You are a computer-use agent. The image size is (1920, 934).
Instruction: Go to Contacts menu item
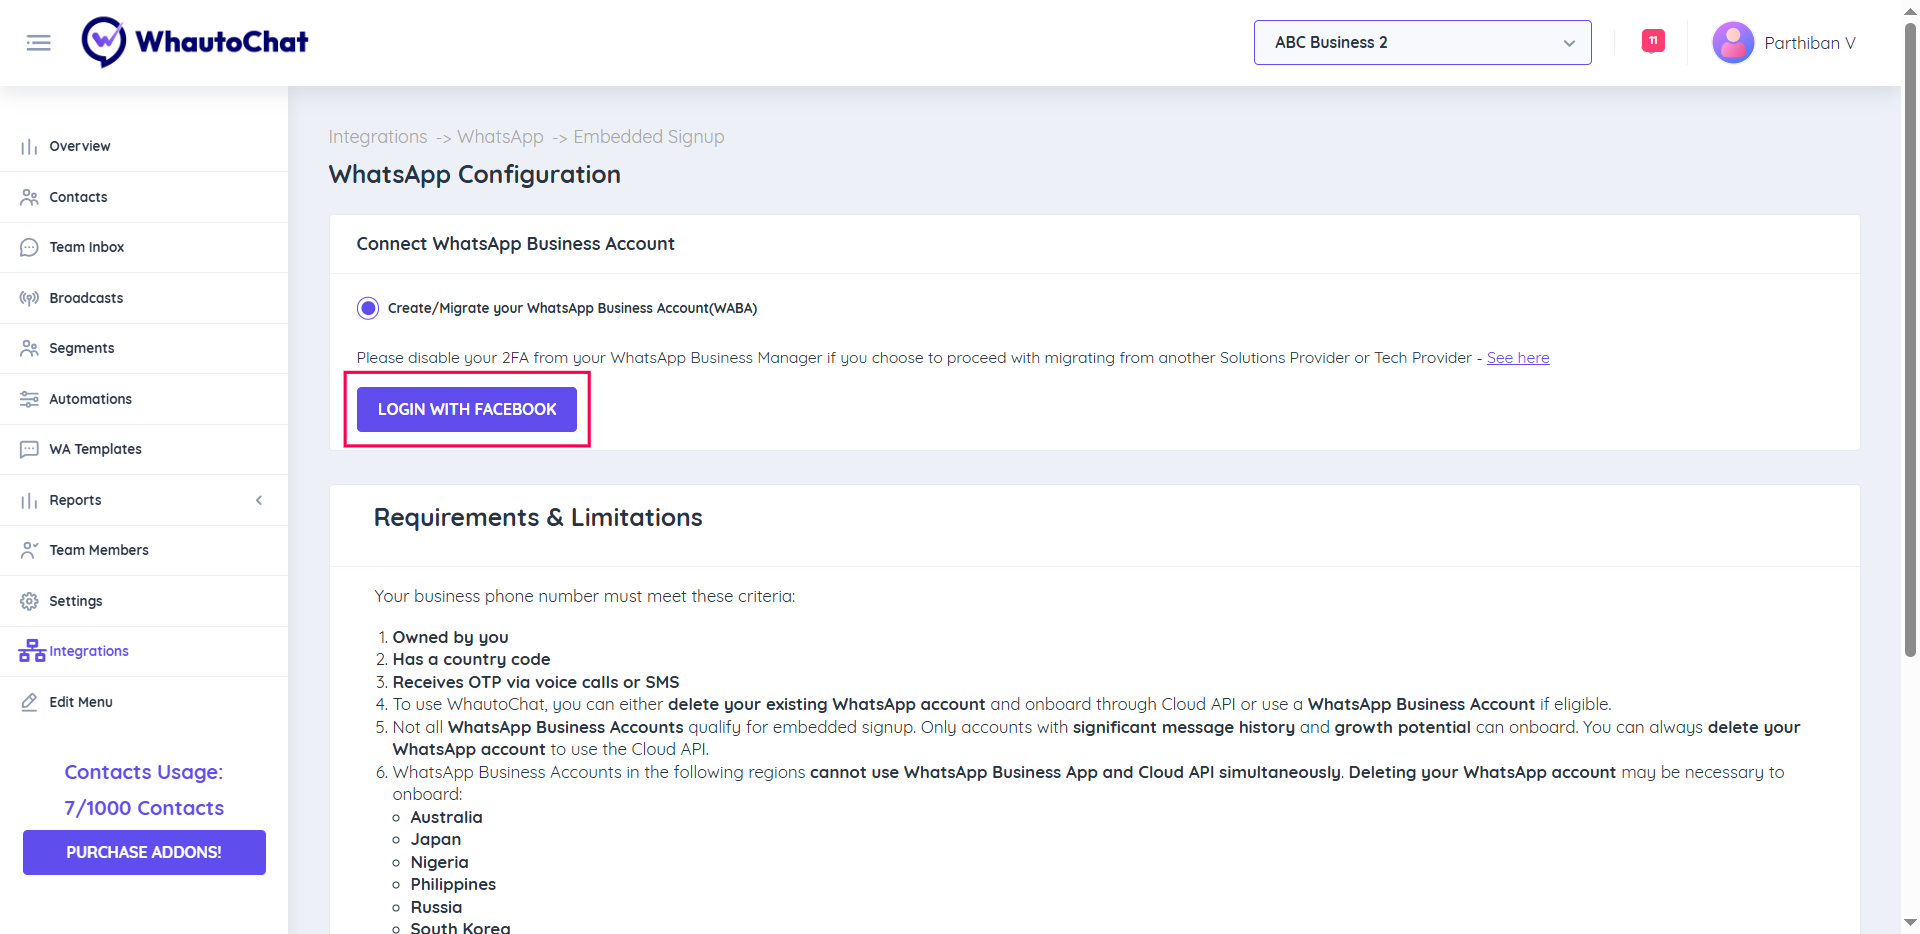[78, 197]
